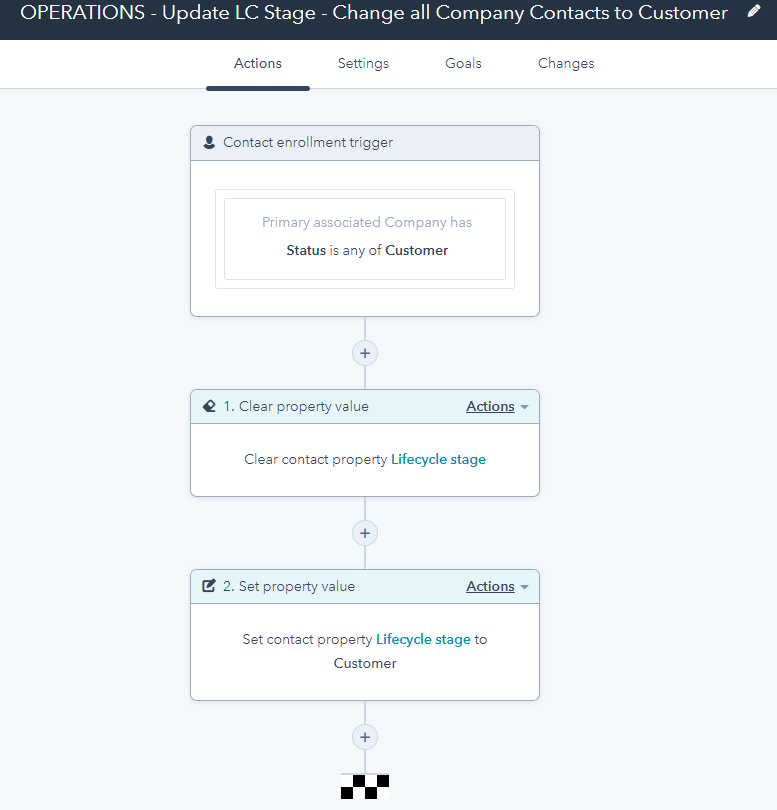Click the Set property value pencil icon
Screen dimensions: 777x810
(x=210, y=586)
